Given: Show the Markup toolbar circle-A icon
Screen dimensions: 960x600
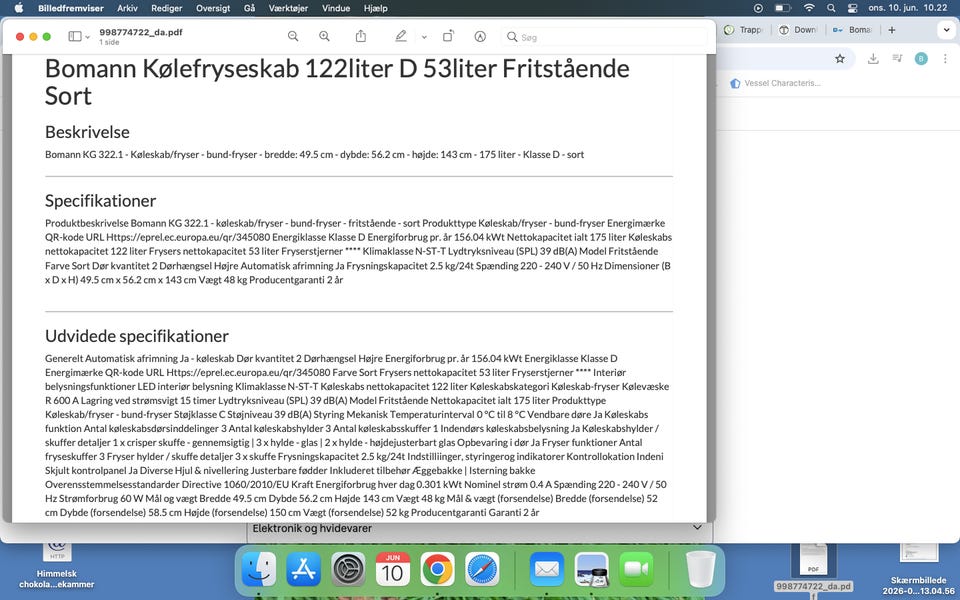Looking at the screenshot, I should click(480, 36).
